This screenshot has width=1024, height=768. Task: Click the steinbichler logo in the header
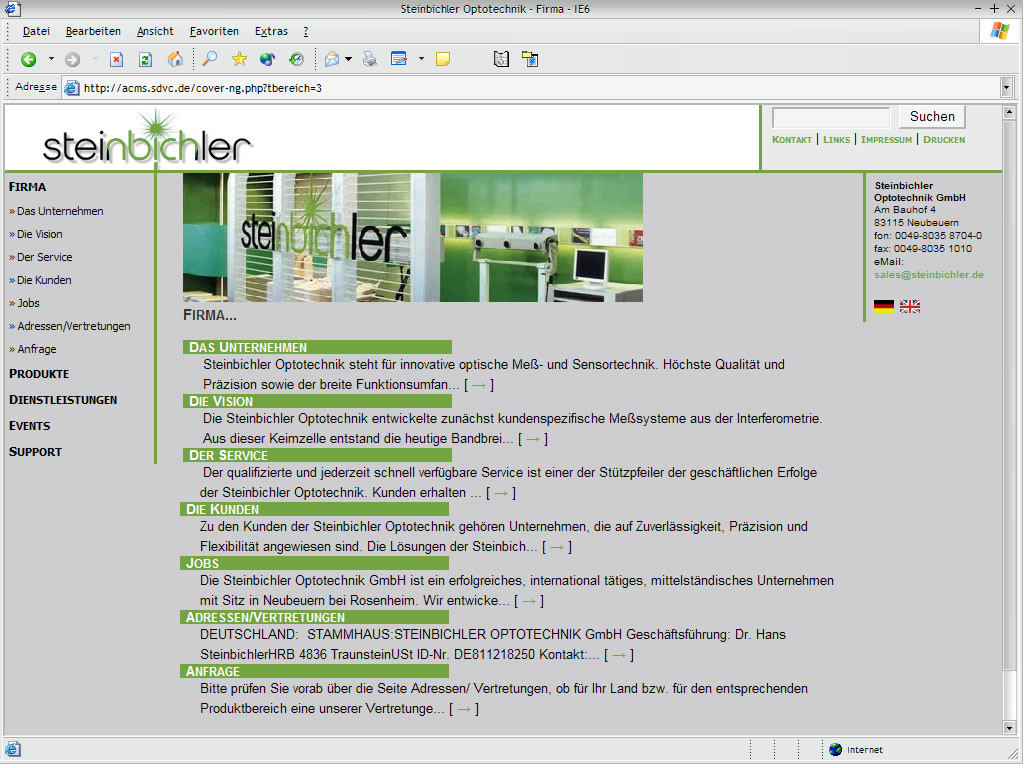(147, 138)
